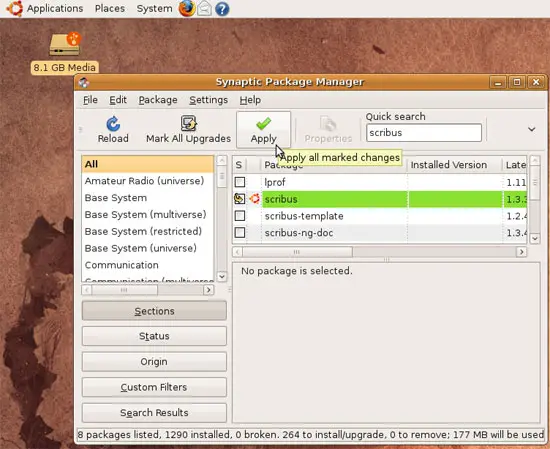Toggle the marked scribus package status box
Screen dimensions: 550x449
click(240, 199)
